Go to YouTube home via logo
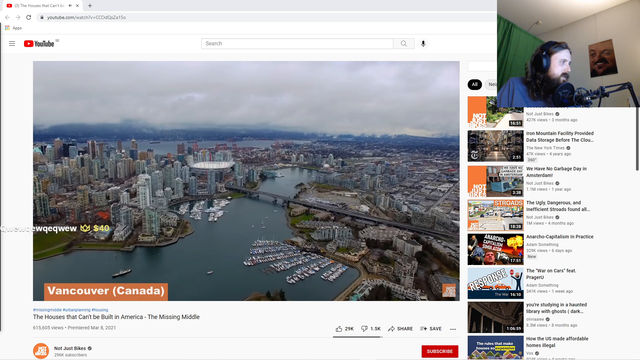 pyautogui.click(x=39, y=44)
